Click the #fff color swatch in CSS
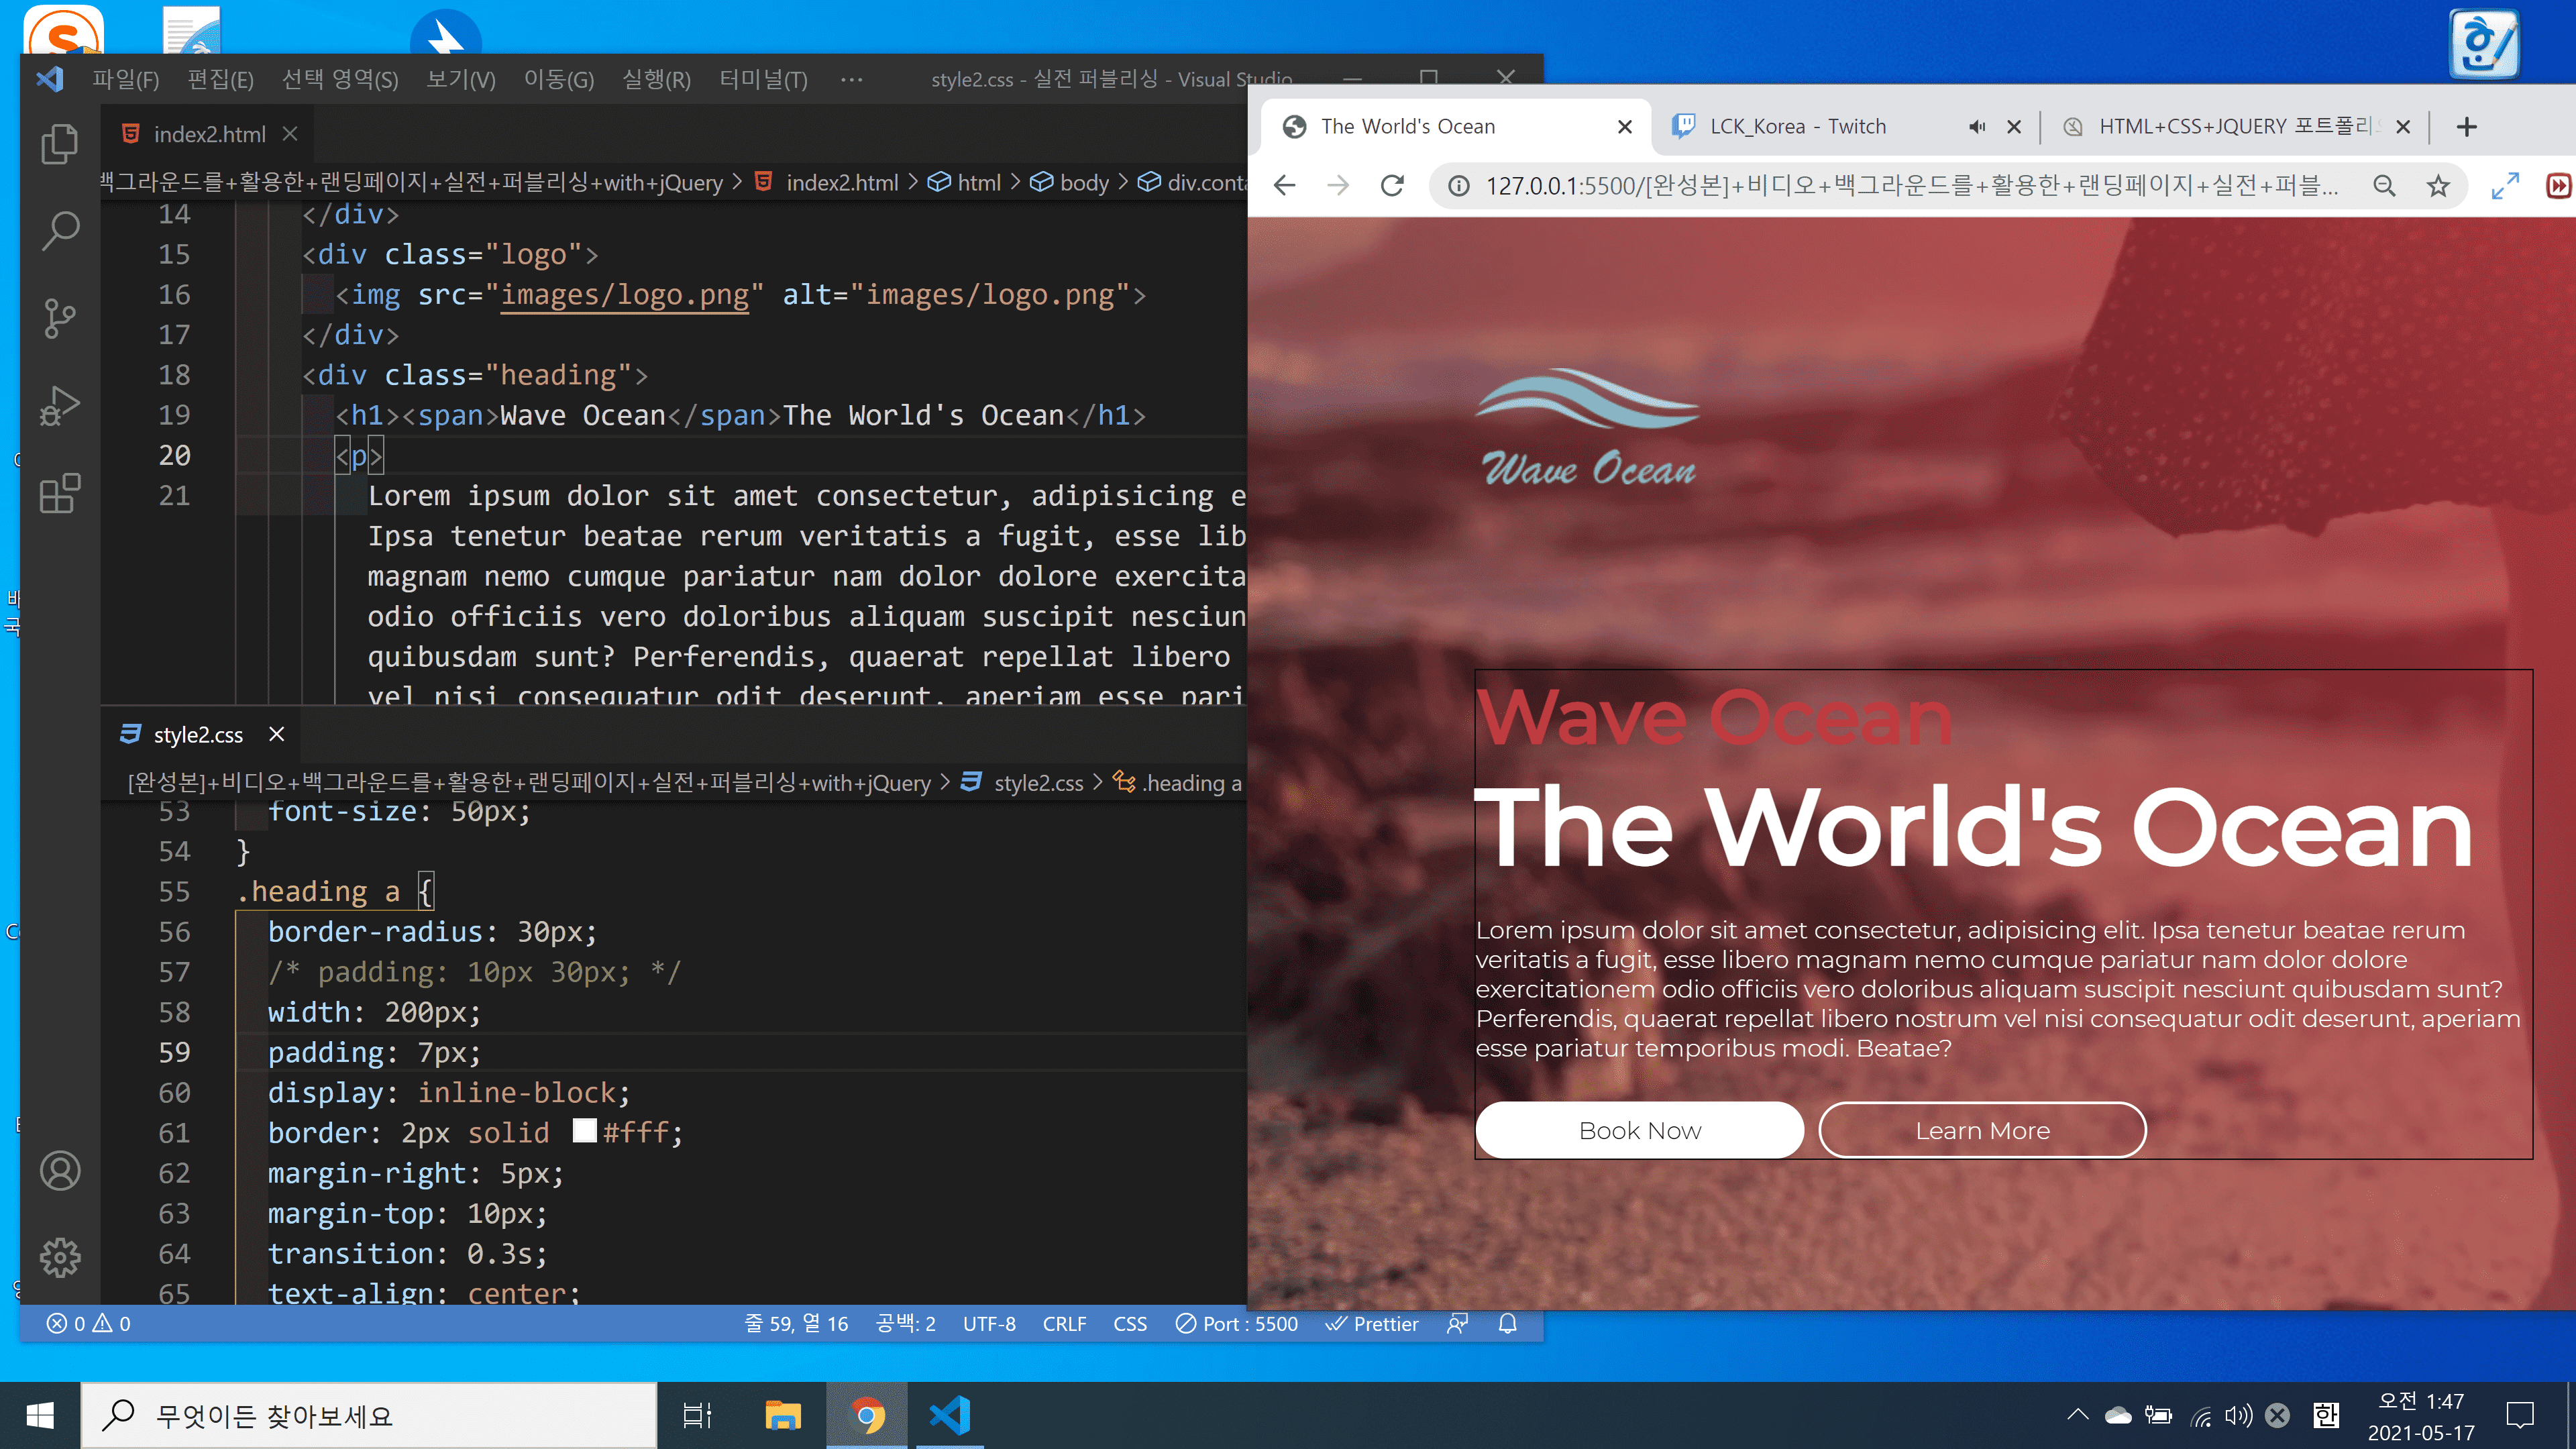The image size is (2576, 1449). (x=585, y=1131)
